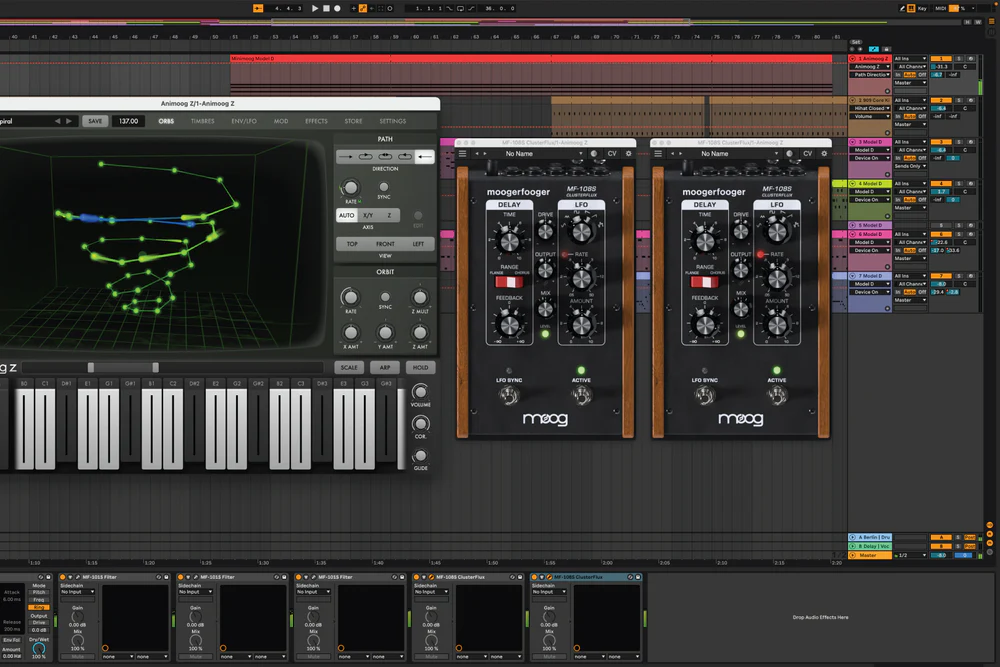Open the All Ins input dropdown for Animoog Z track

pos(908,58)
